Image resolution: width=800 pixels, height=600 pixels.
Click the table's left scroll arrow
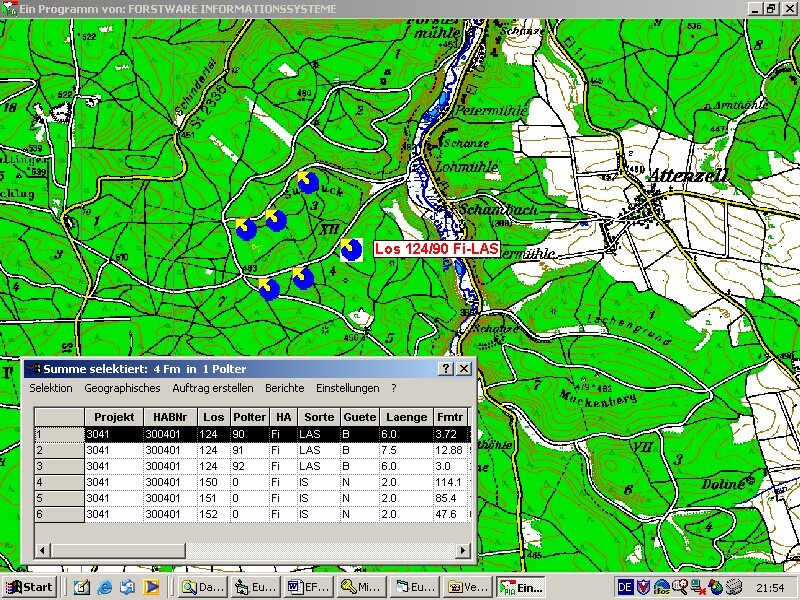(42, 551)
